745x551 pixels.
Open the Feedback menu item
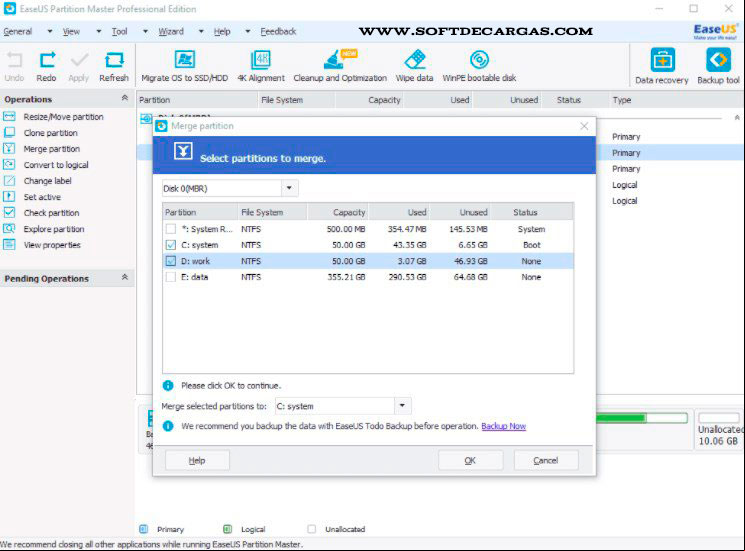tap(278, 31)
